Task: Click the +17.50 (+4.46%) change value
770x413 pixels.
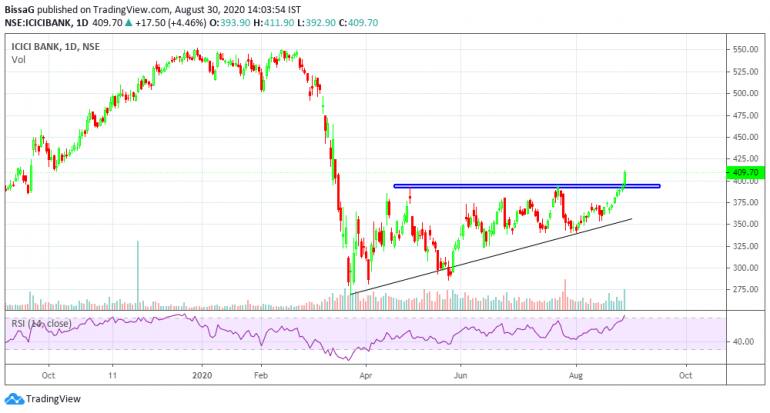Action: click(171, 23)
